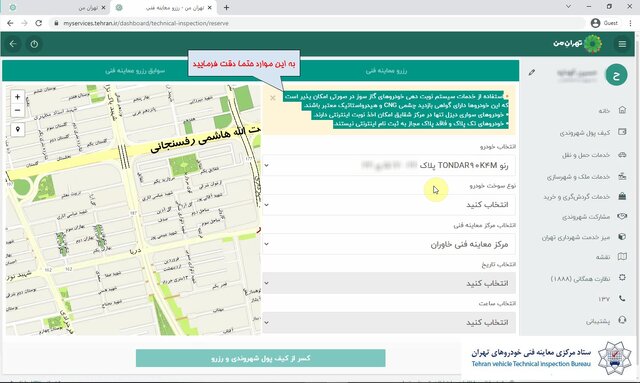
Task: Open the user avatar circle
Action: point(616,75)
